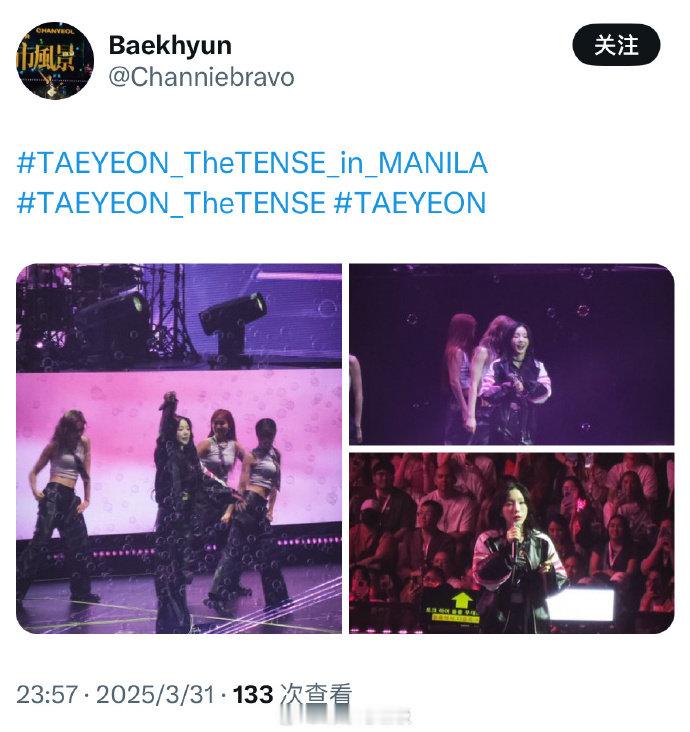
Task: Open the #TAEYEON_TheTENSE hashtag on second line
Action: coord(171,203)
